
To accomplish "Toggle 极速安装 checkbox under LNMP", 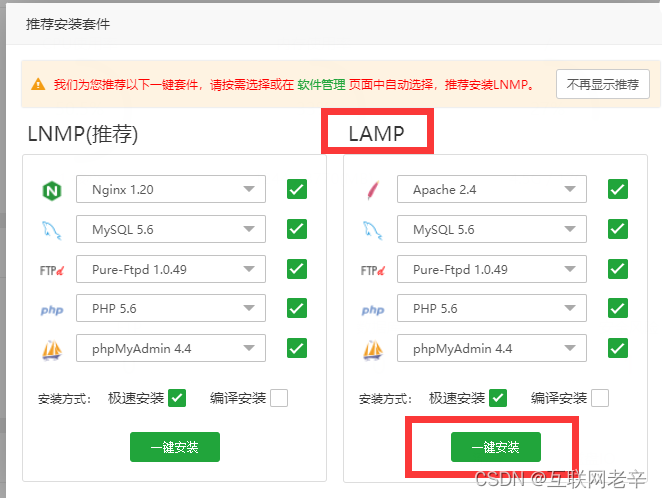I will coord(177,398).
